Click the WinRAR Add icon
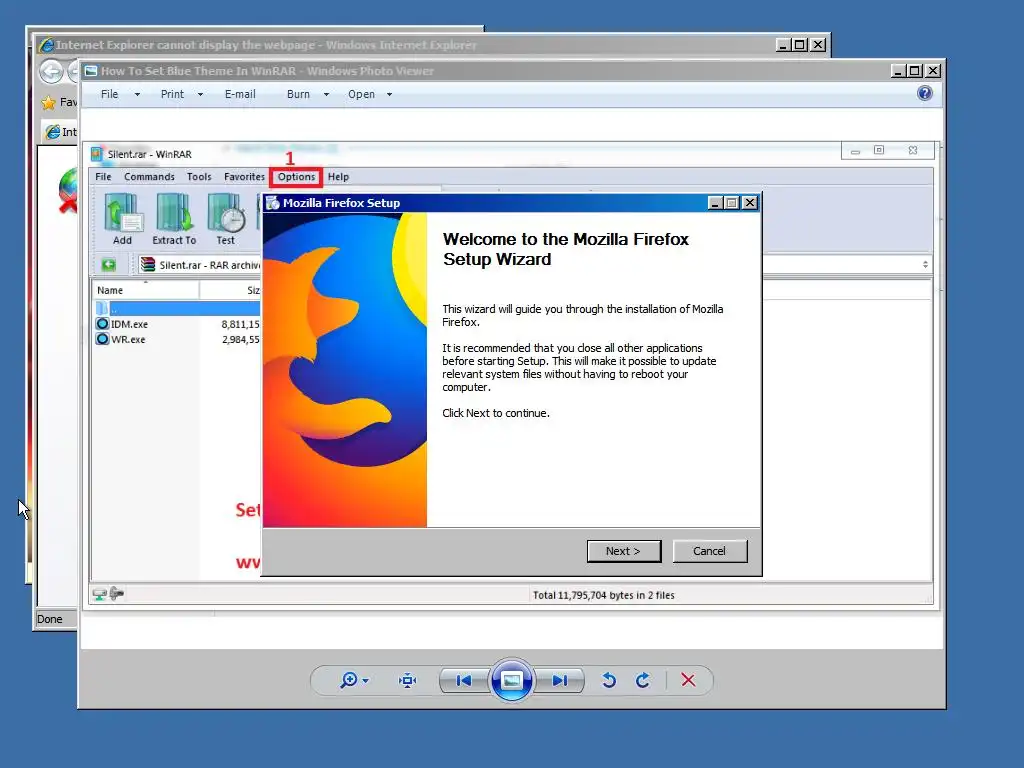 click(x=123, y=219)
